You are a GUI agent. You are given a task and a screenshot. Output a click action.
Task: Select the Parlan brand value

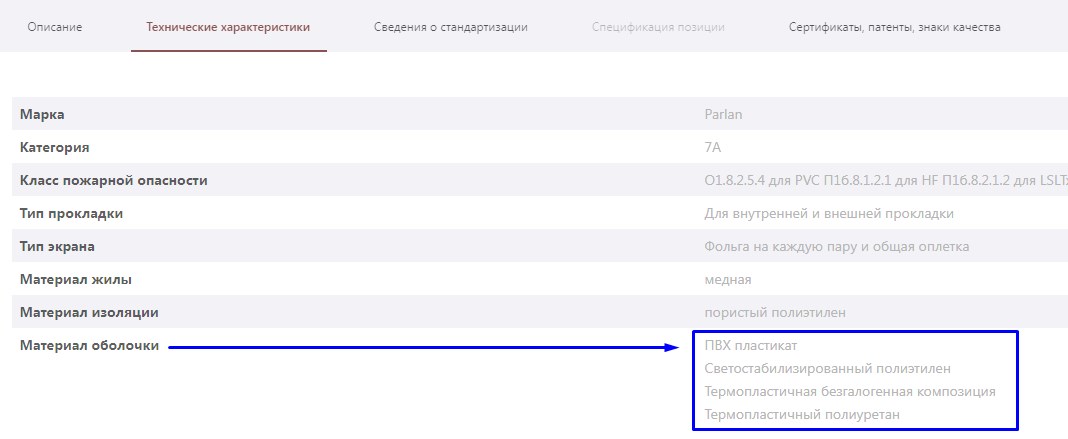click(x=723, y=114)
